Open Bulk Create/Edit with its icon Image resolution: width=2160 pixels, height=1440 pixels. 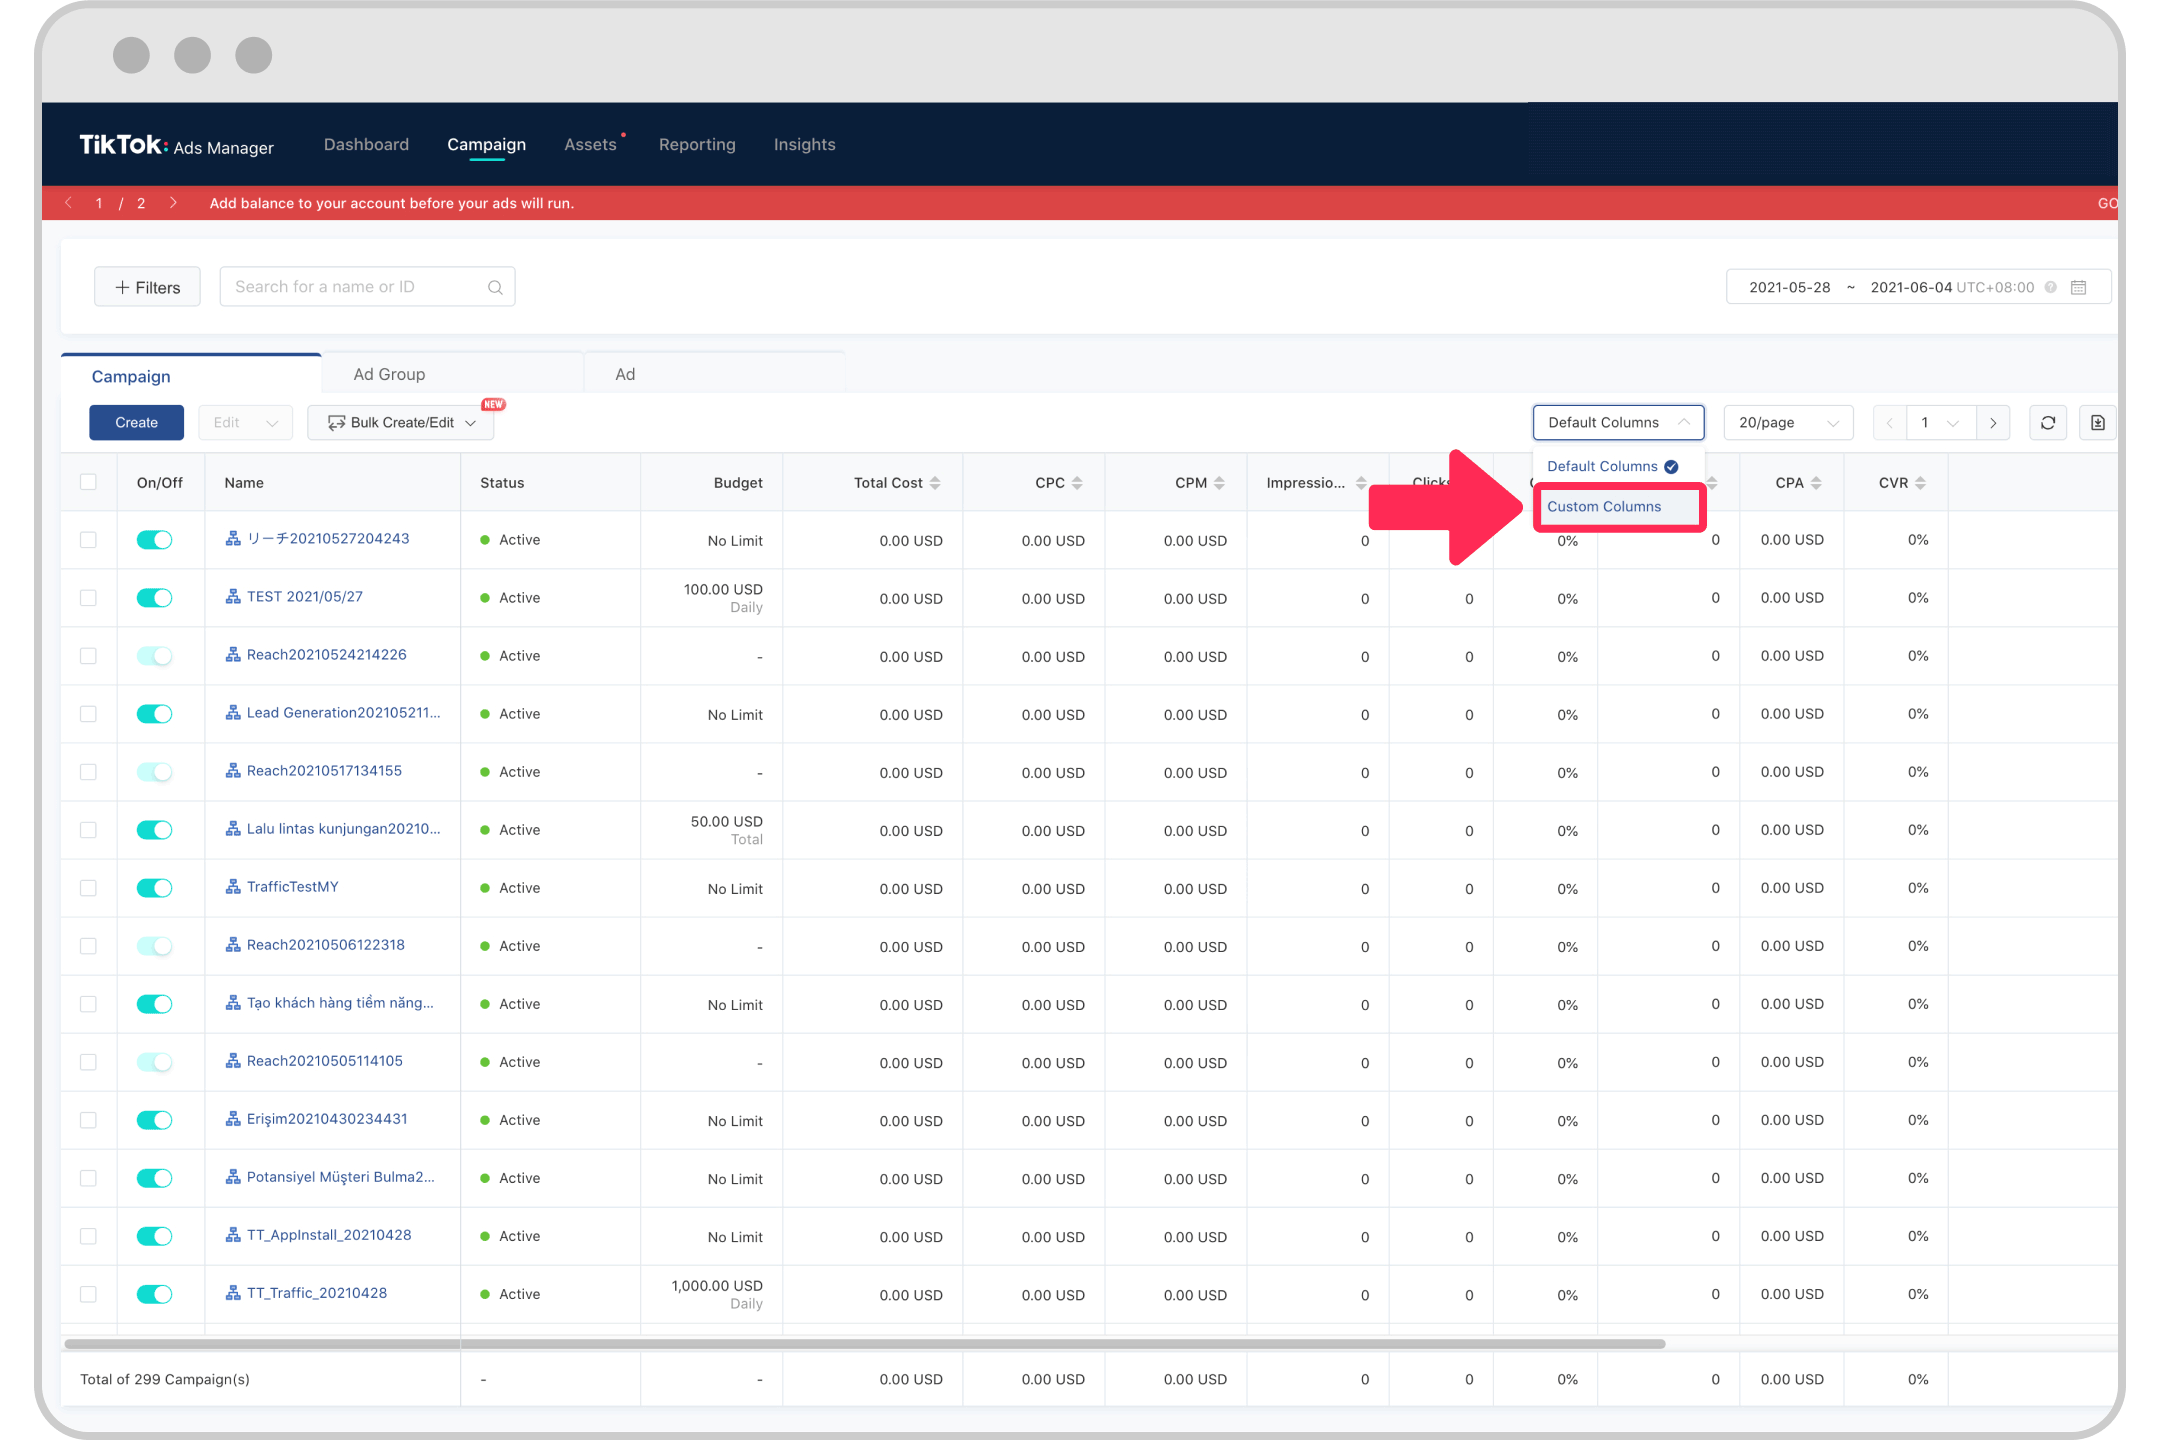(x=336, y=422)
